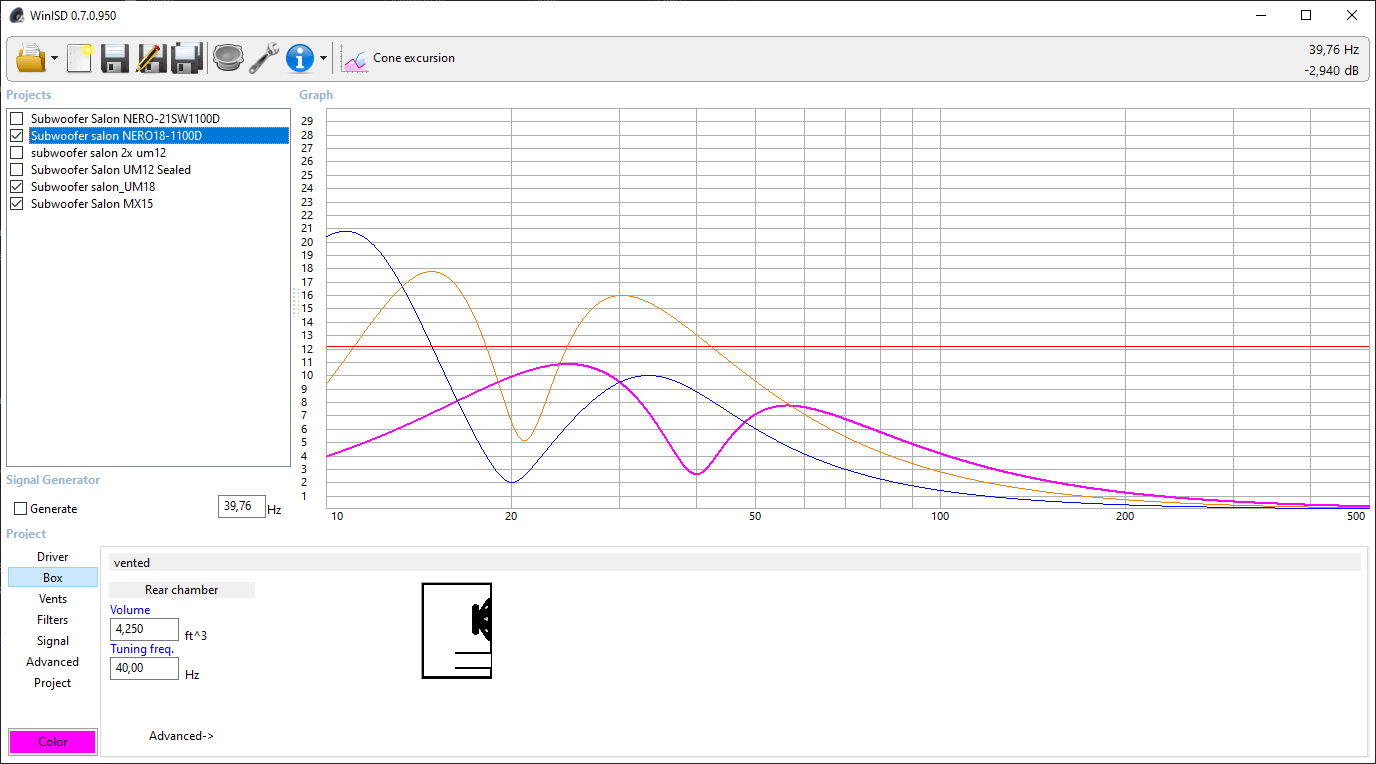This screenshot has height=764, width=1376.
Task: Click the 39,76 Hz cursor readout
Action: pos(1334,49)
